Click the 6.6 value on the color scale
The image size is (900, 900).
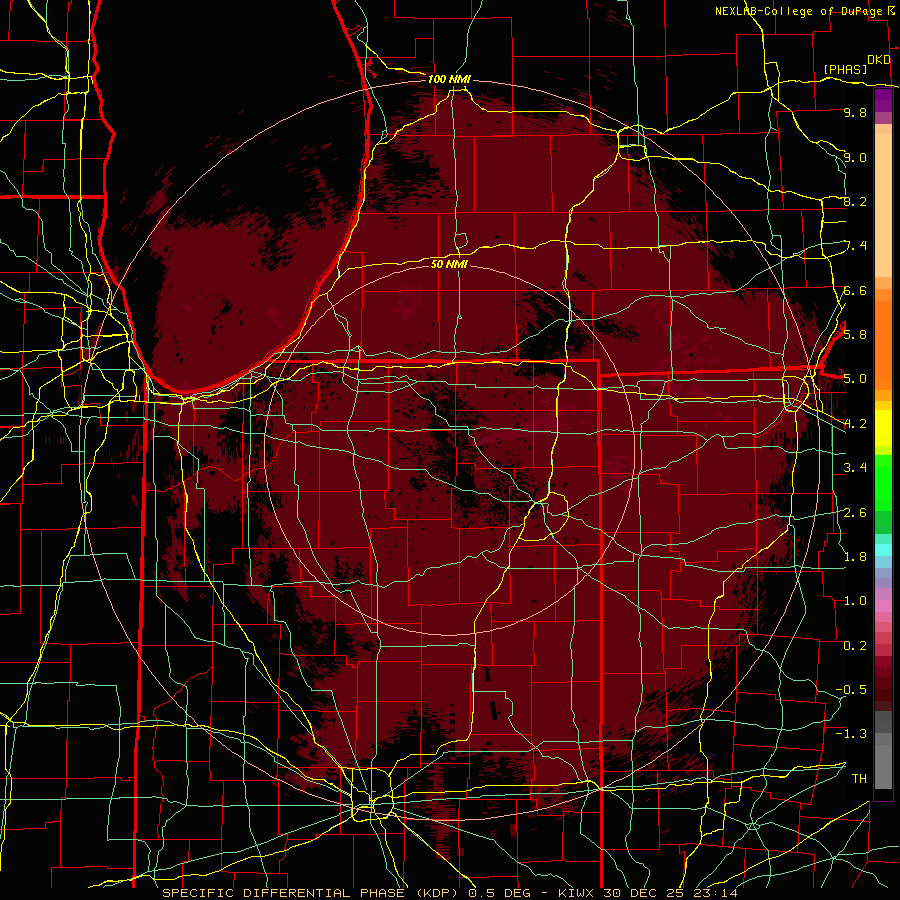click(855, 290)
